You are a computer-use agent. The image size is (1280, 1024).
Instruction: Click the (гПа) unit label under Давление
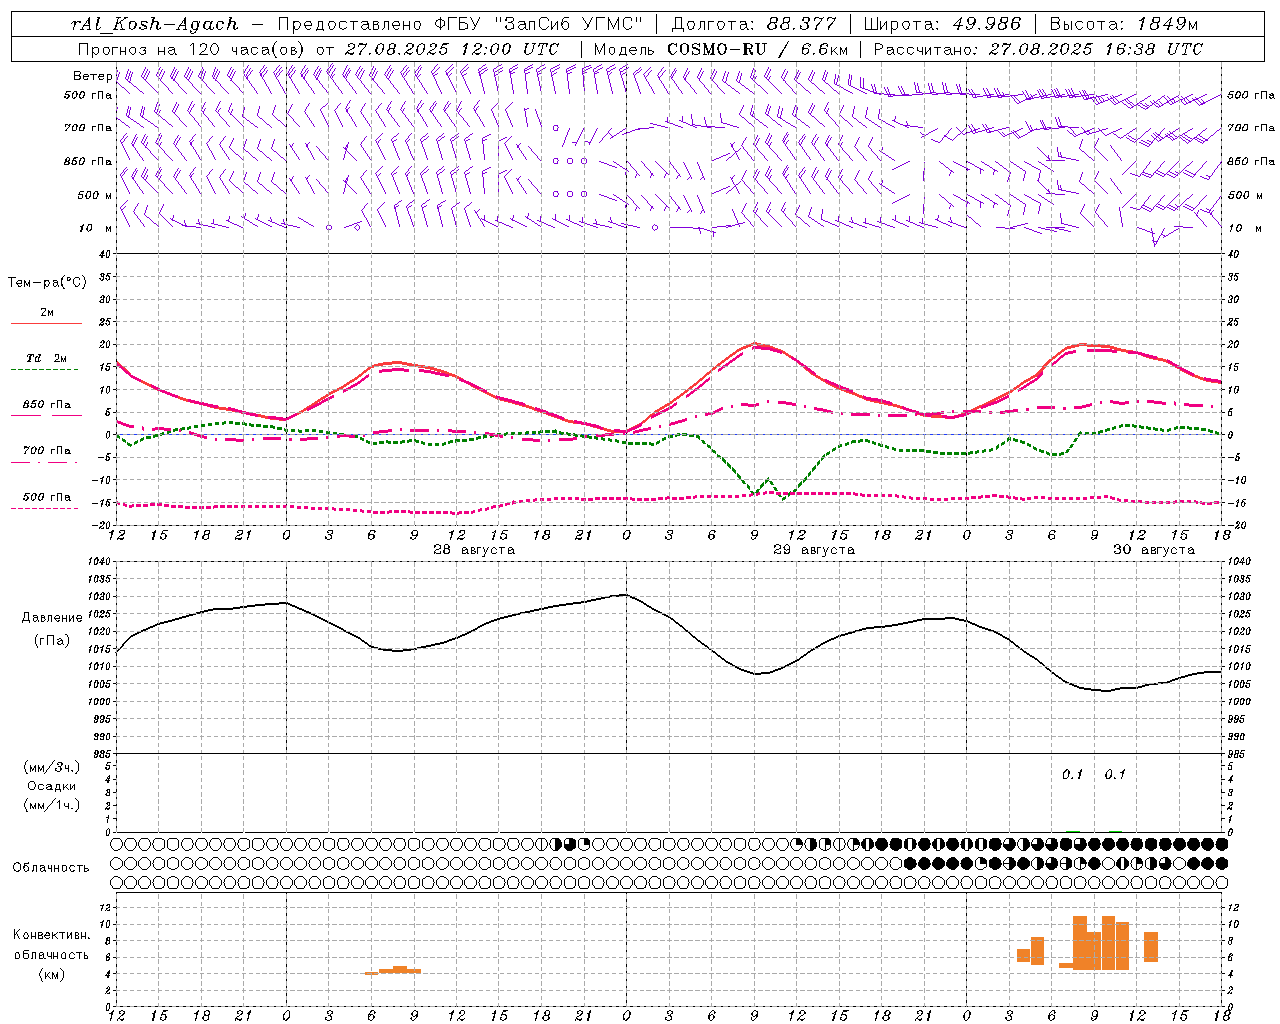52,641
